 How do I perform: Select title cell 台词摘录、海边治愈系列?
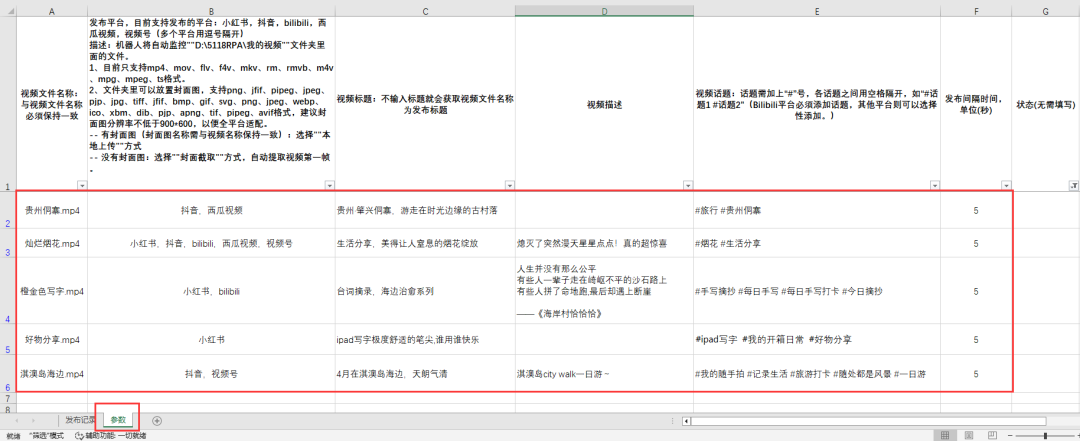[425, 291]
